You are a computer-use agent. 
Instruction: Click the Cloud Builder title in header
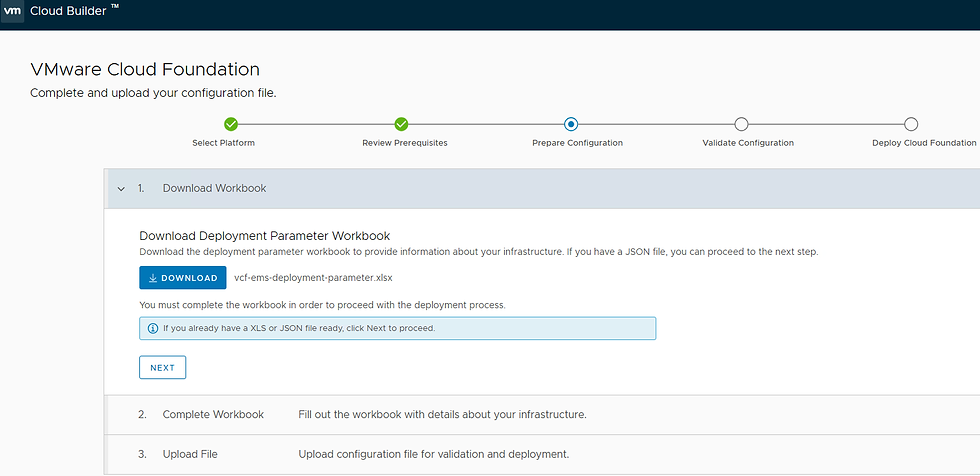coord(76,11)
